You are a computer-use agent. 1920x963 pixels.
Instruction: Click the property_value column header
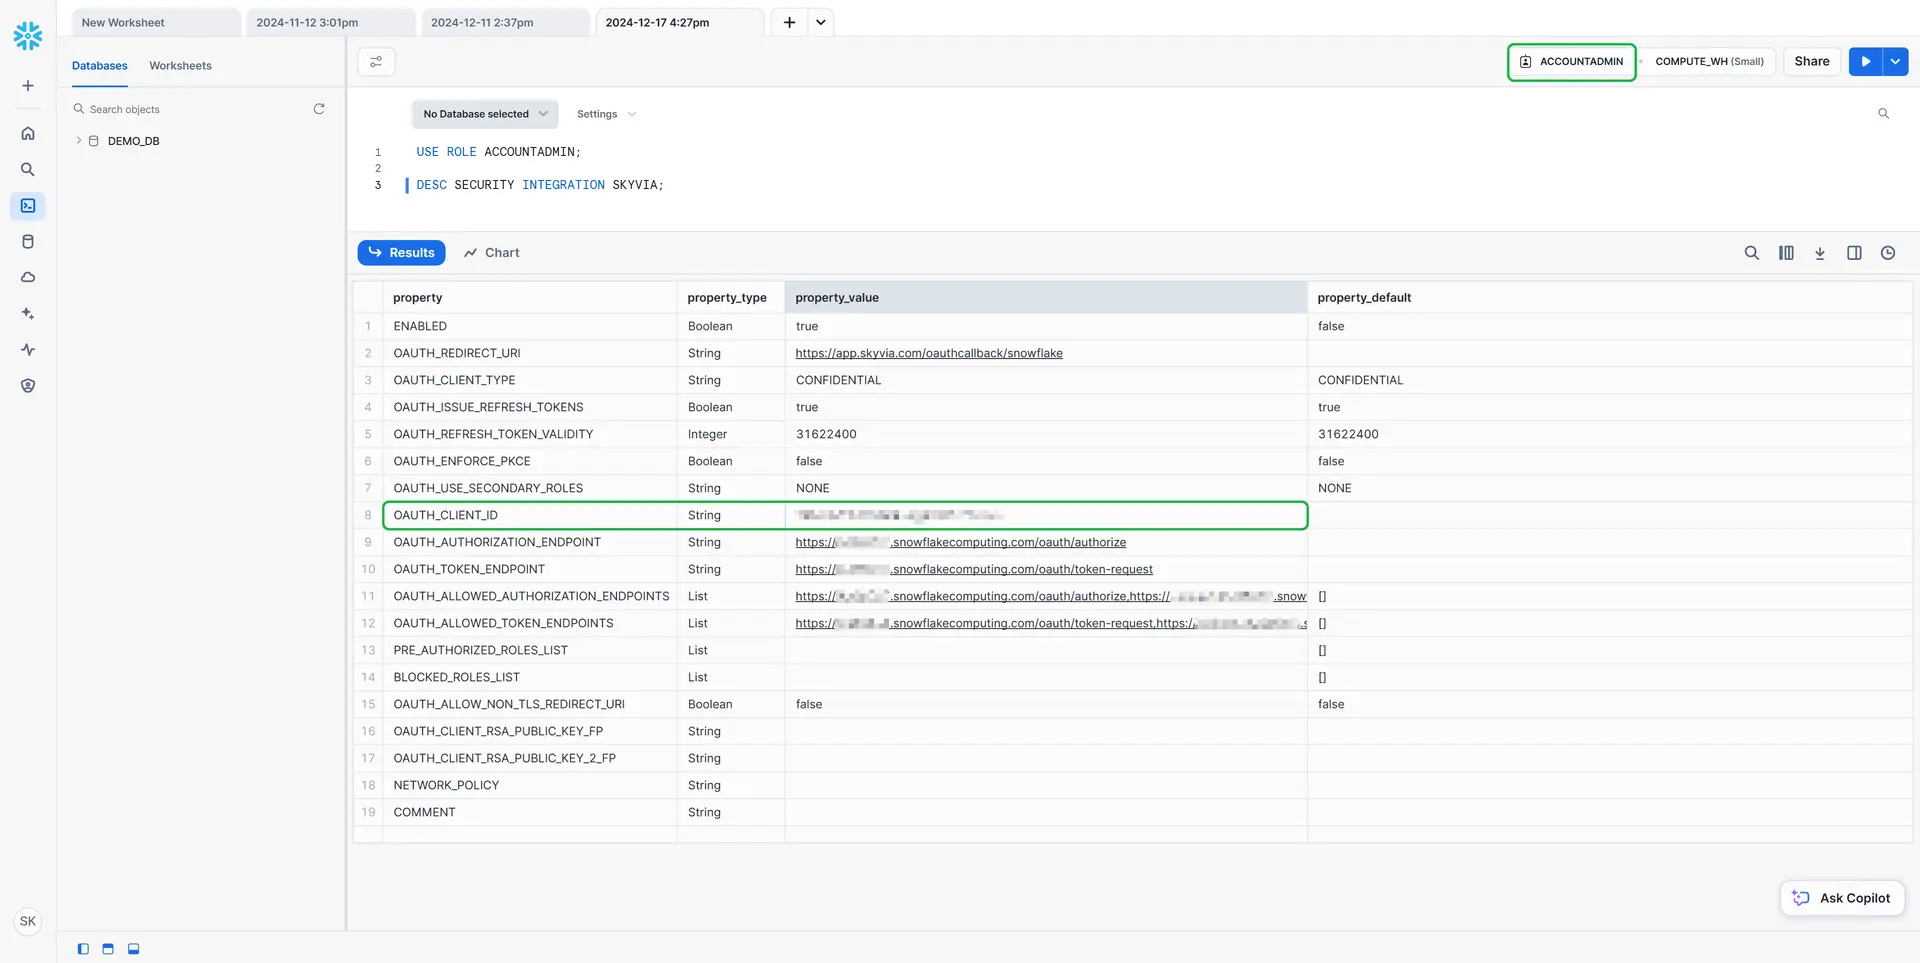tap(1046, 297)
